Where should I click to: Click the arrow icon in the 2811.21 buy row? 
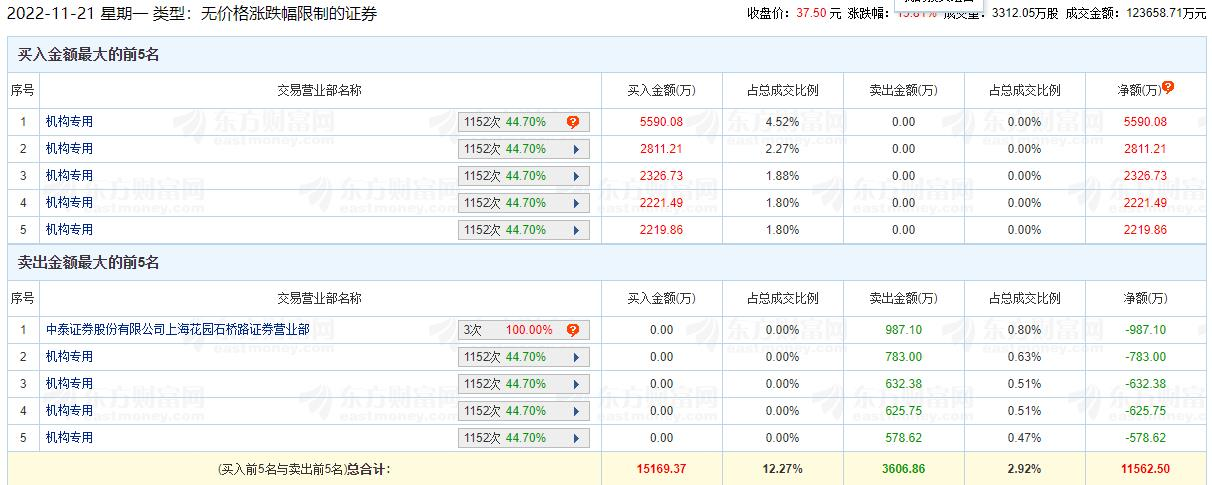click(576, 149)
